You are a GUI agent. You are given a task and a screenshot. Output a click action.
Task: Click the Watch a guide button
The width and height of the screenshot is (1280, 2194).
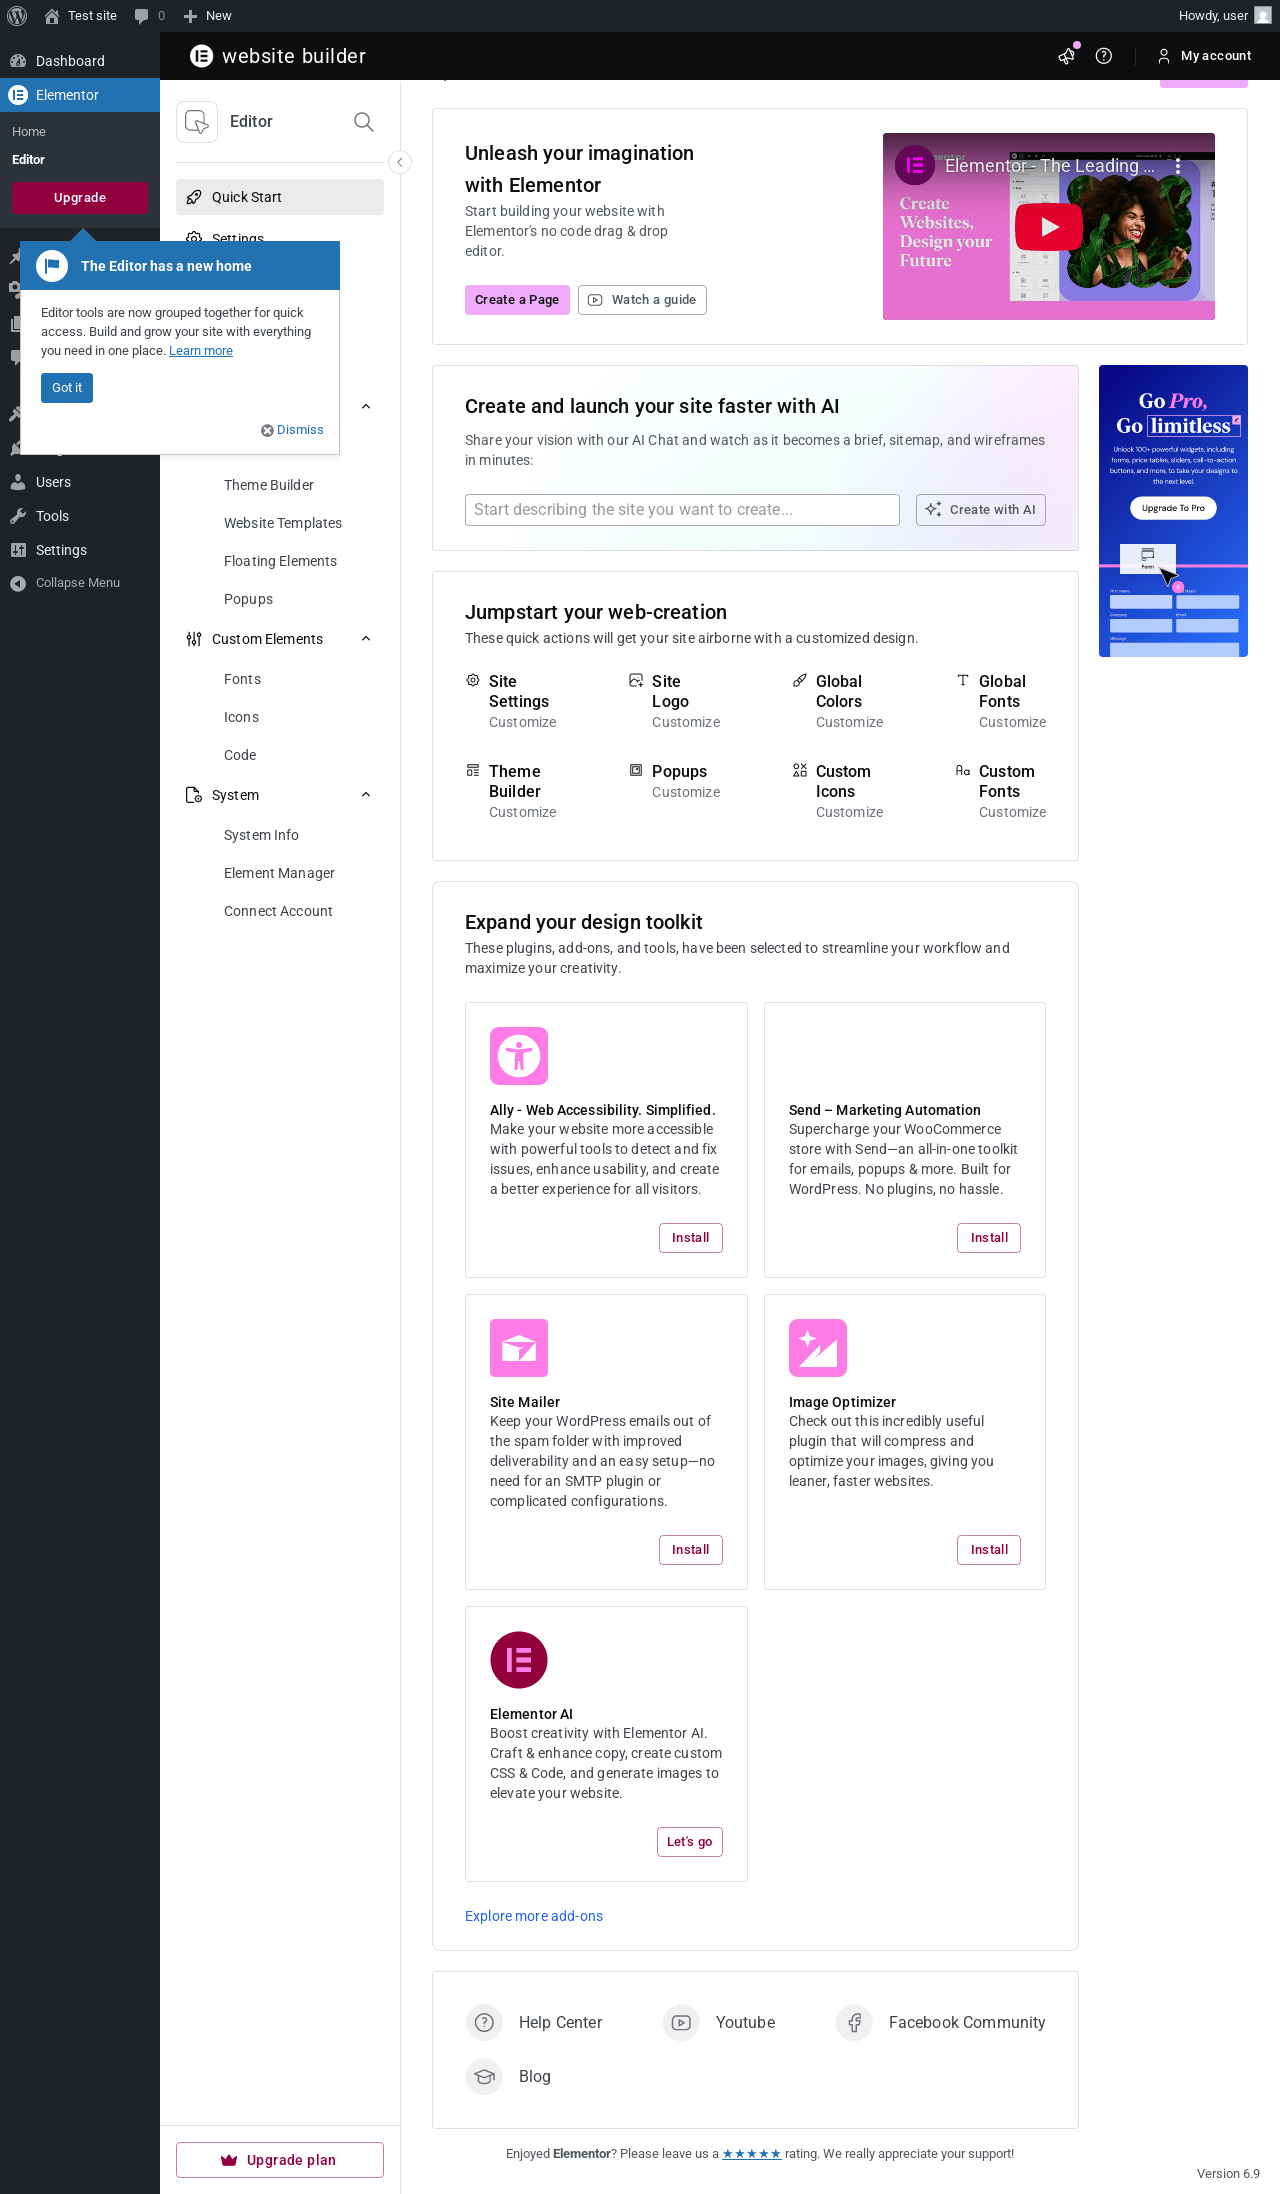(642, 300)
